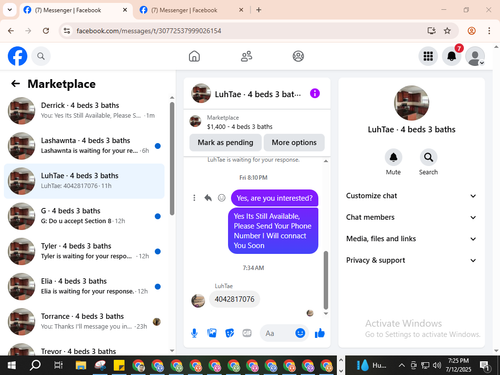Image resolution: width=500 pixels, height=375 pixels.
Task: Open Elia conversation
Action: (84, 286)
